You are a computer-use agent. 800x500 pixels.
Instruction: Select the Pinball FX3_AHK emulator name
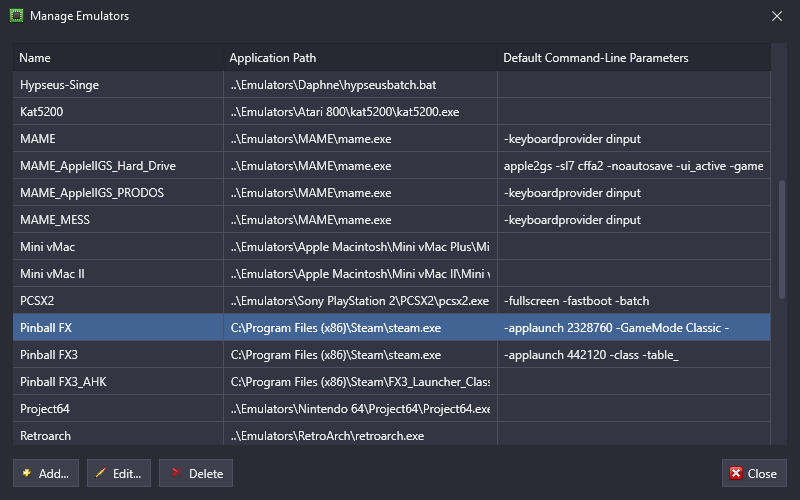click(x=63, y=382)
